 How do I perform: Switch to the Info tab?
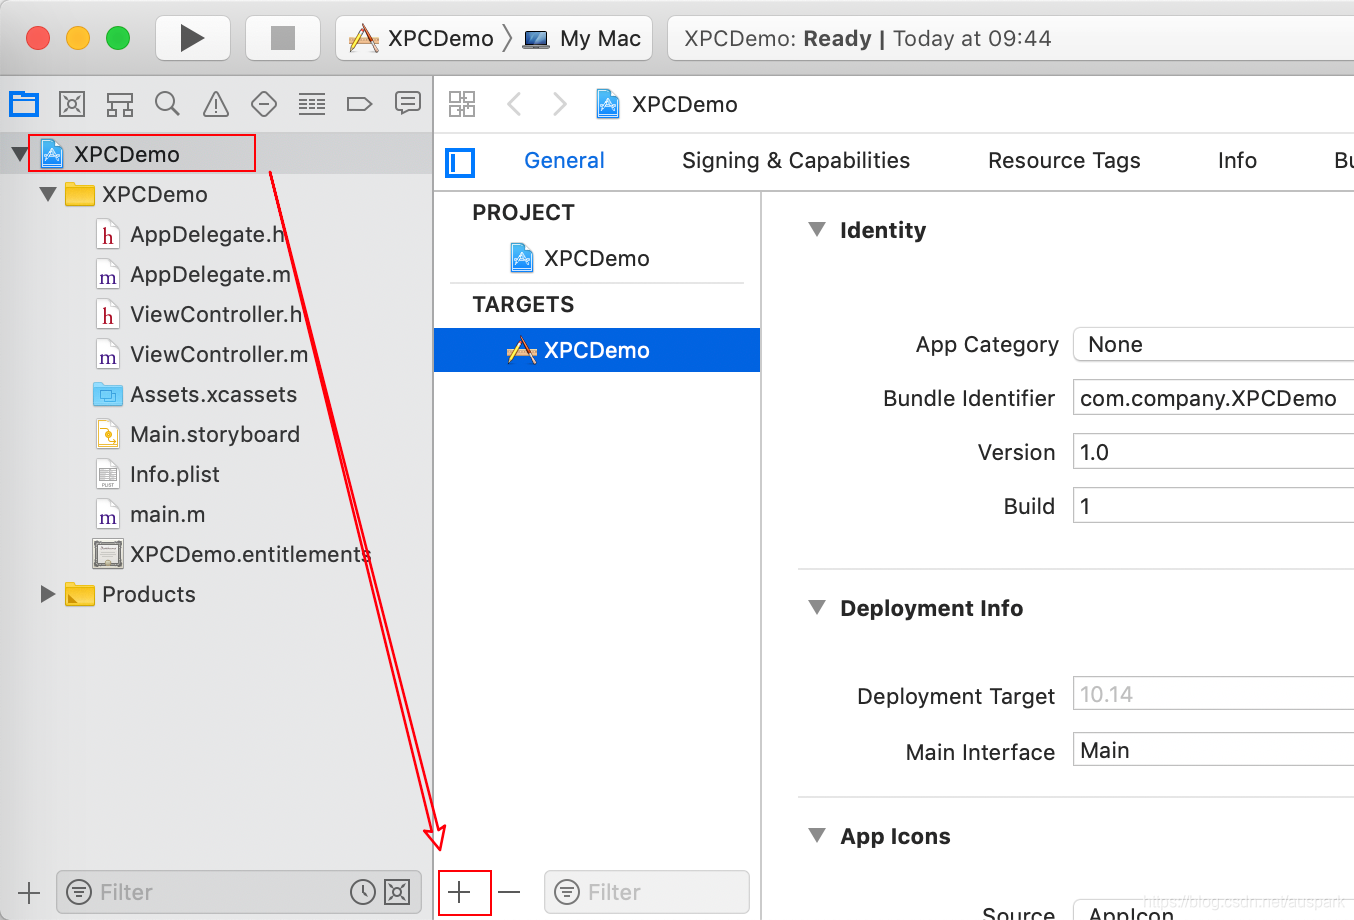pyautogui.click(x=1237, y=161)
